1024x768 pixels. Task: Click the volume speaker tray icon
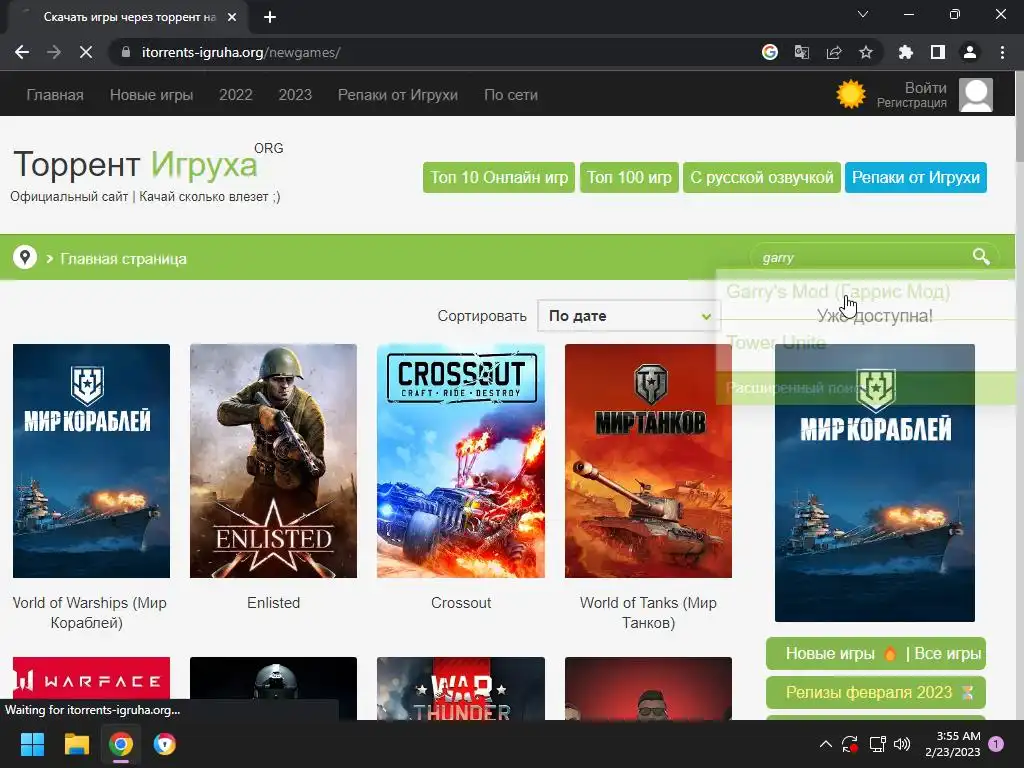(x=902, y=744)
